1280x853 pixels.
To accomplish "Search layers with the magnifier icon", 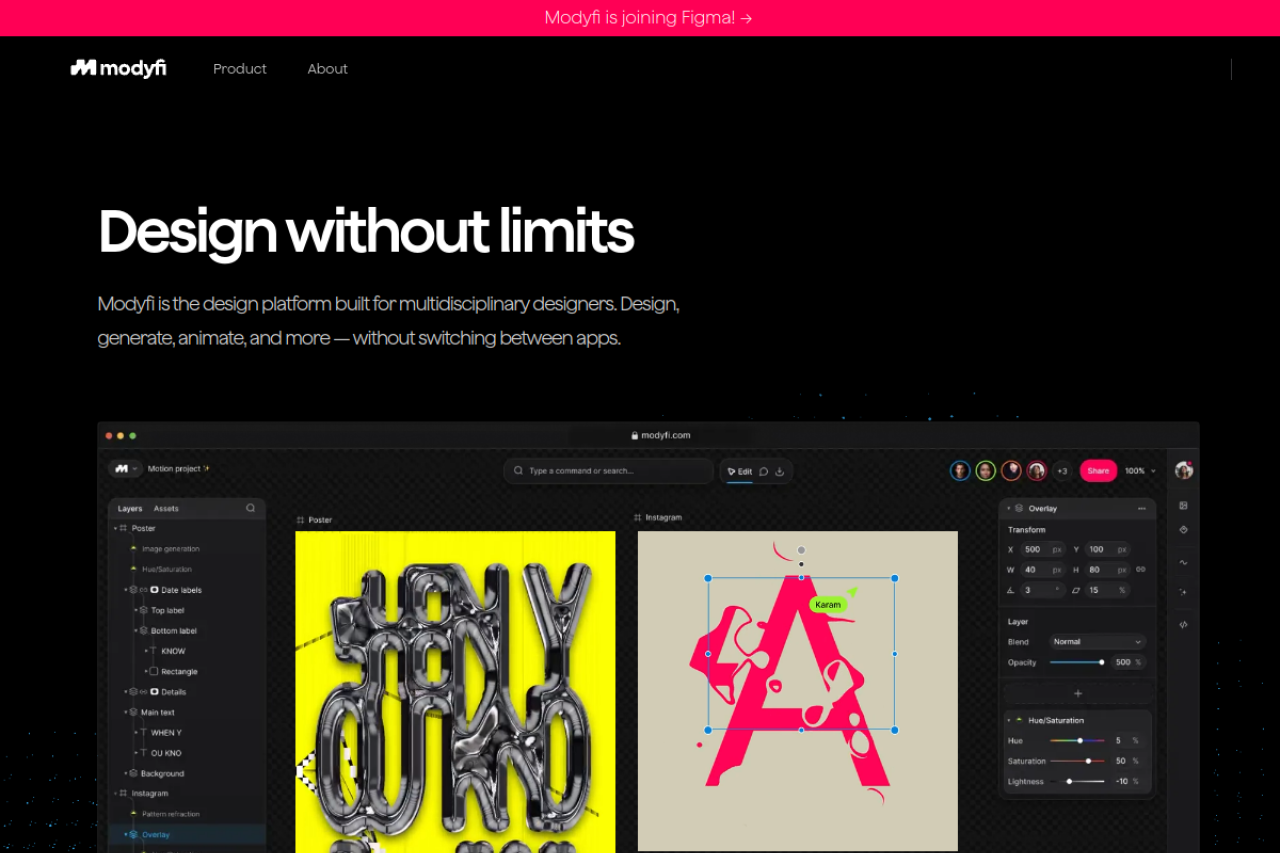I will click(251, 509).
